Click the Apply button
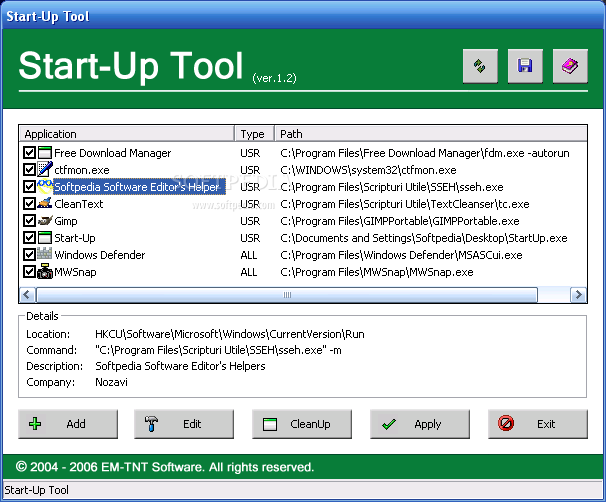The height and width of the screenshot is (502, 606). click(420, 424)
